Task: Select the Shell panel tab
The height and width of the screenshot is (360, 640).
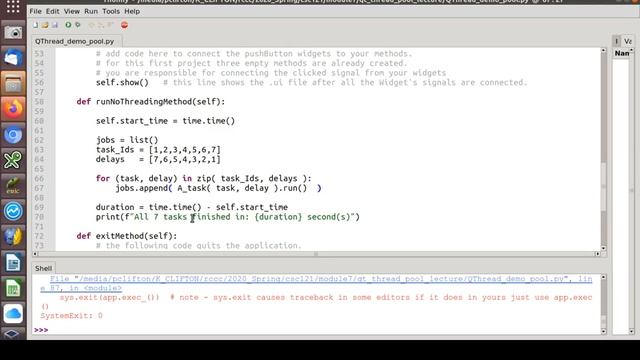Action: pyautogui.click(x=43, y=268)
